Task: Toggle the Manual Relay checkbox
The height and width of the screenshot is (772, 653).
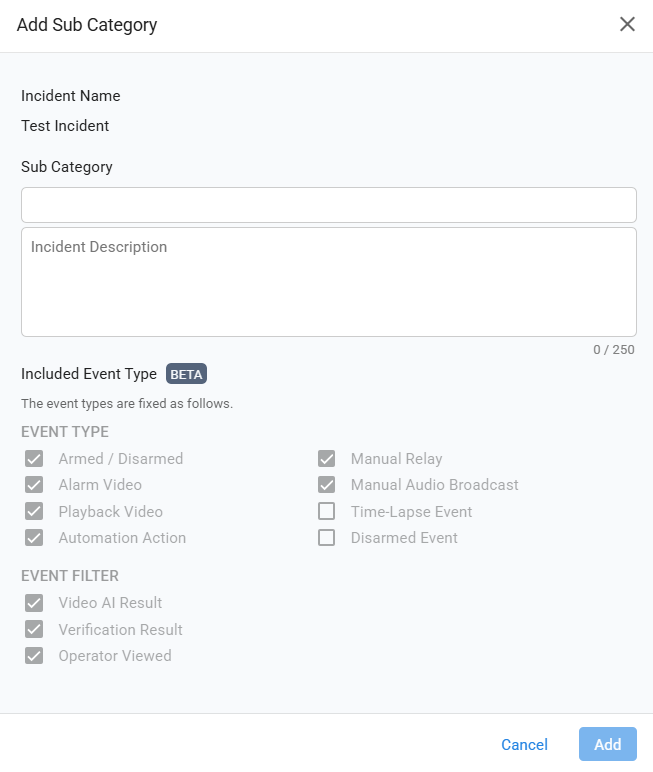Action: (326, 459)
